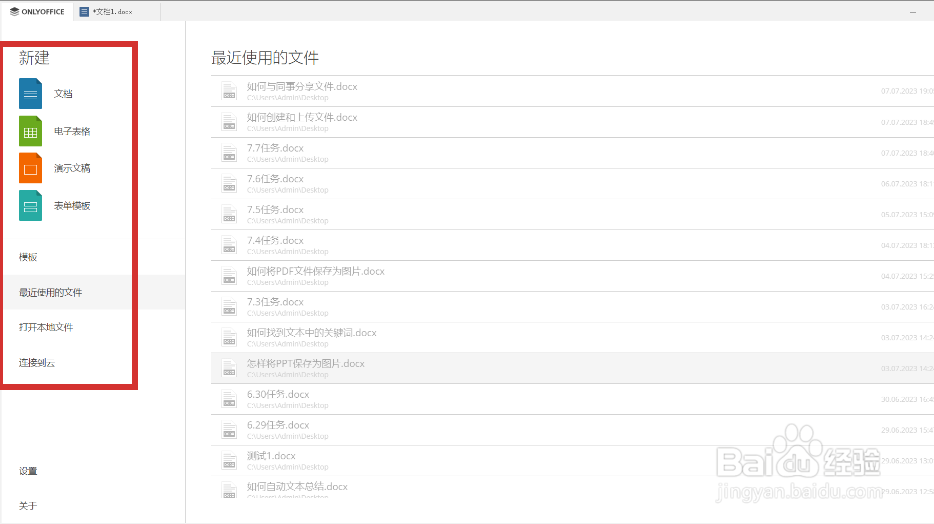
Task: Open recent file 怎样将PPT保存为图片.docx
Action: pos(572,368)
